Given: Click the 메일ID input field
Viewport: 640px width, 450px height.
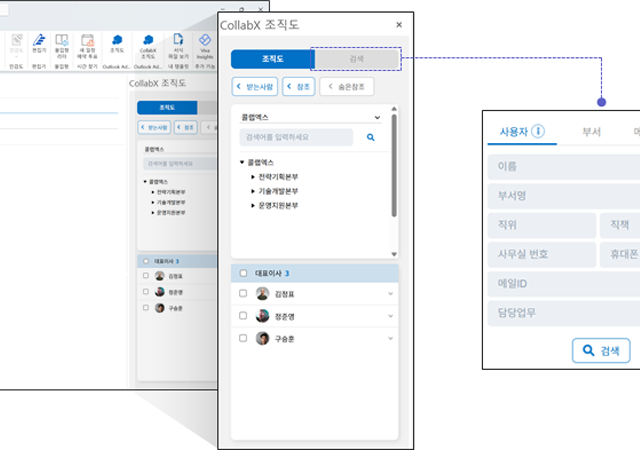Looking at the screenshot, I should coord(564,284).
